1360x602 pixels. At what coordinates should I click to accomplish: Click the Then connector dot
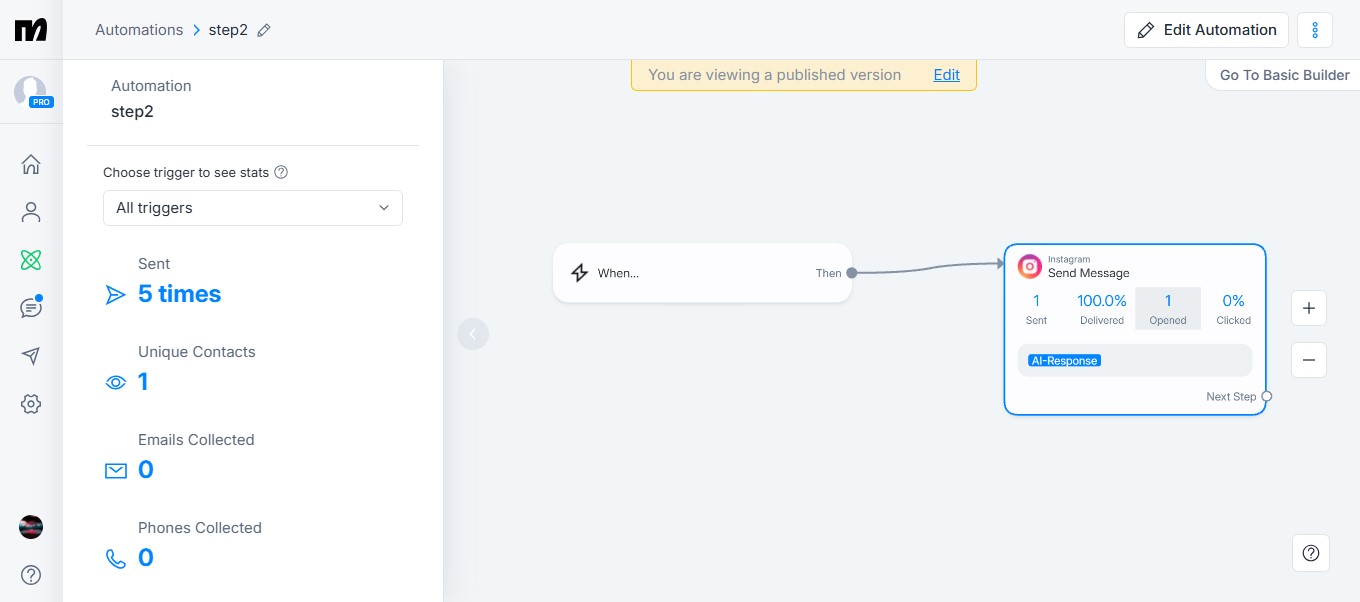click(x=851, y=273)
